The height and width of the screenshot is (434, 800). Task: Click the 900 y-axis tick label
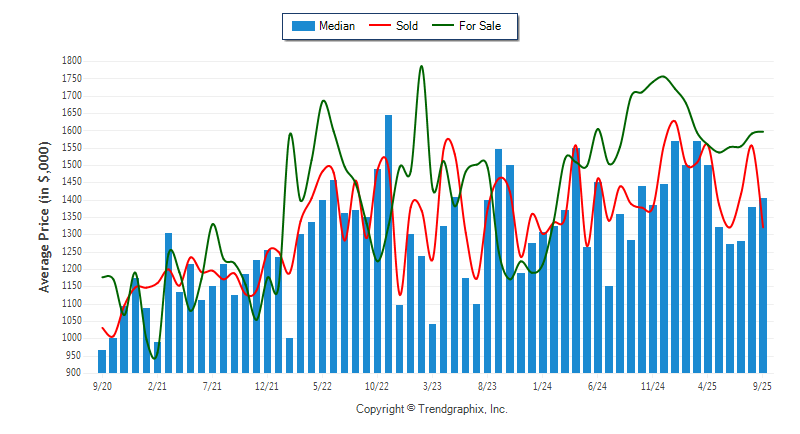click(74, 372)
